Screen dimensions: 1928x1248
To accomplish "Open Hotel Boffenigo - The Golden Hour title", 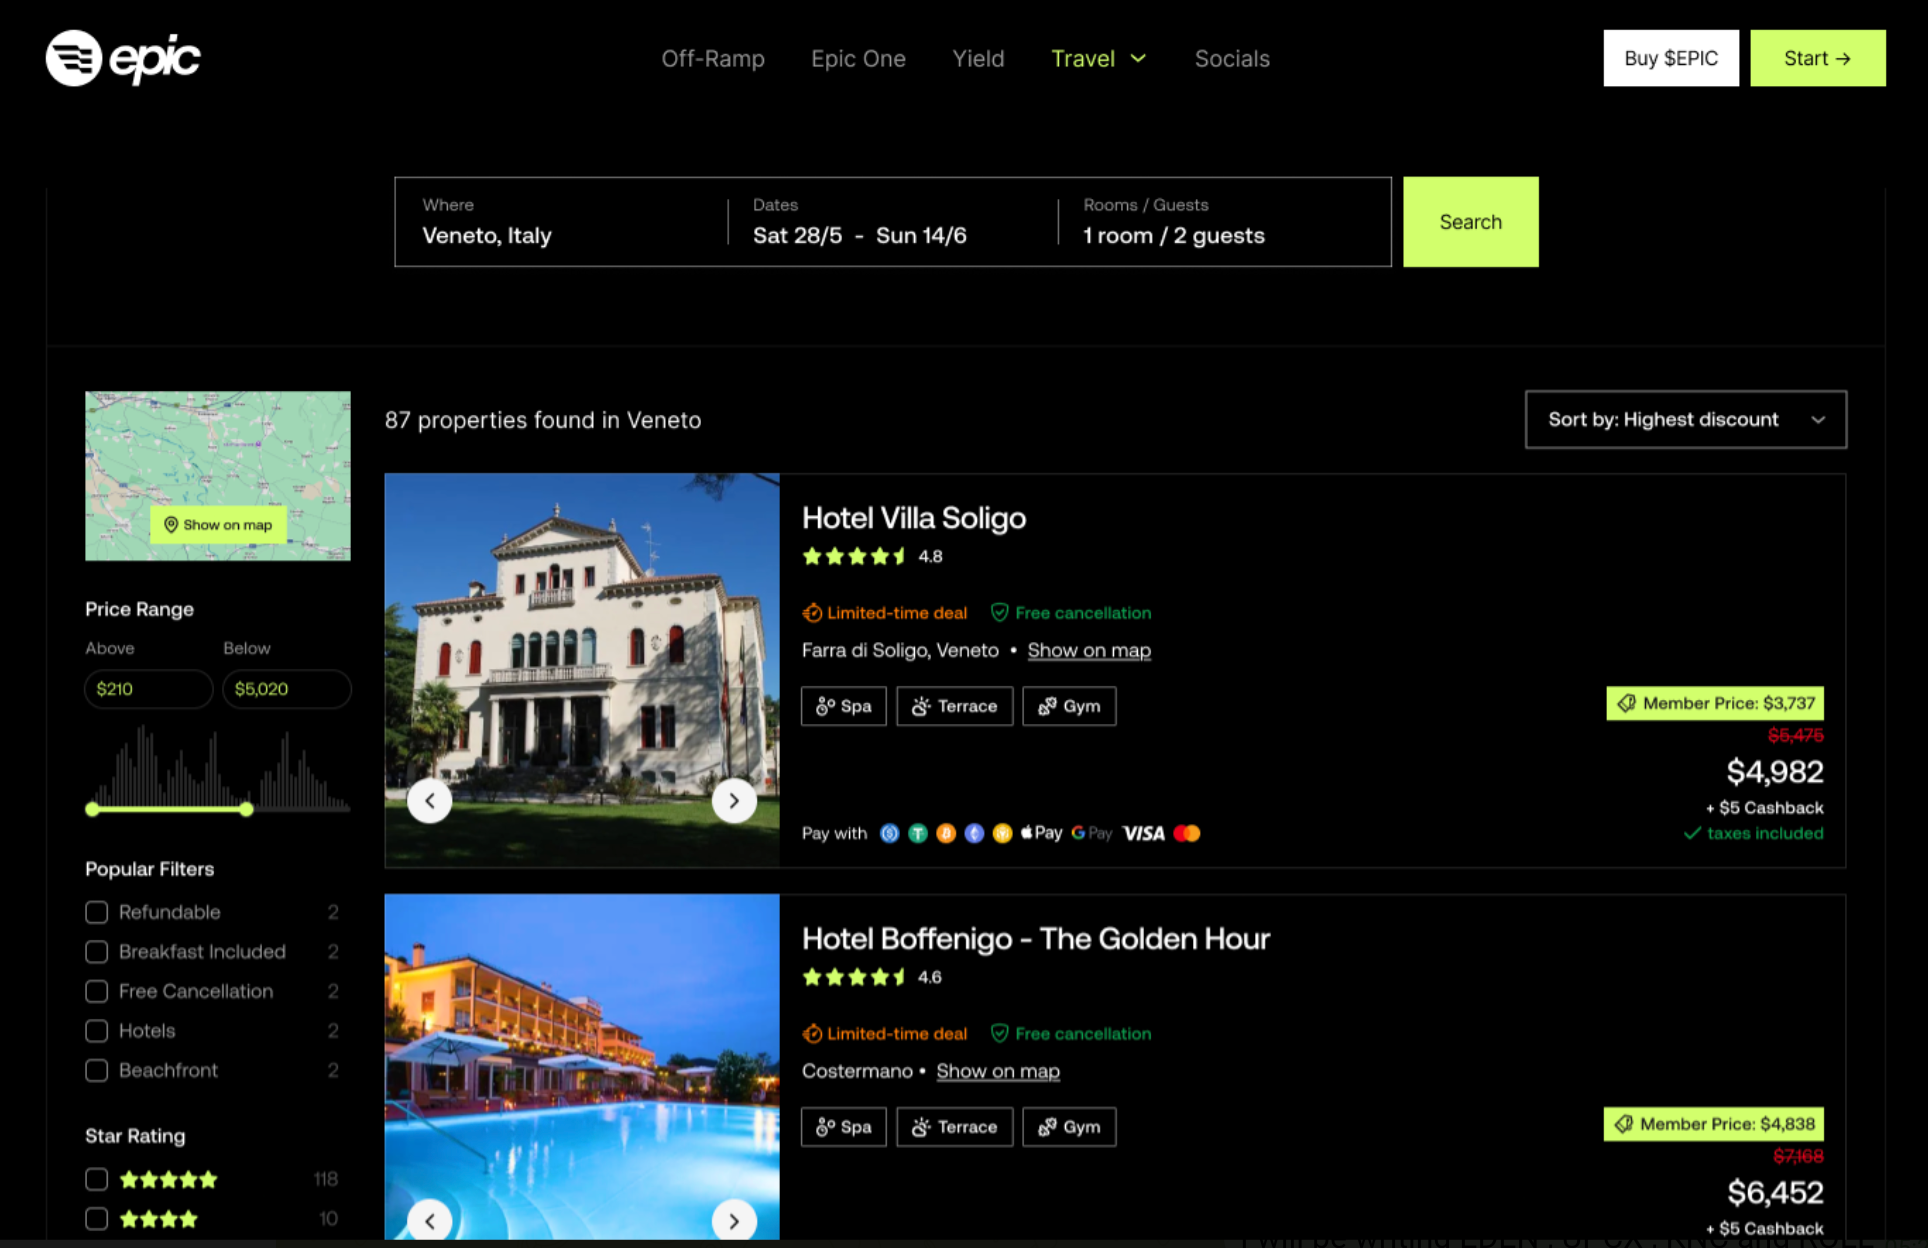I will pyautogui.click(x=1036, y=939).
